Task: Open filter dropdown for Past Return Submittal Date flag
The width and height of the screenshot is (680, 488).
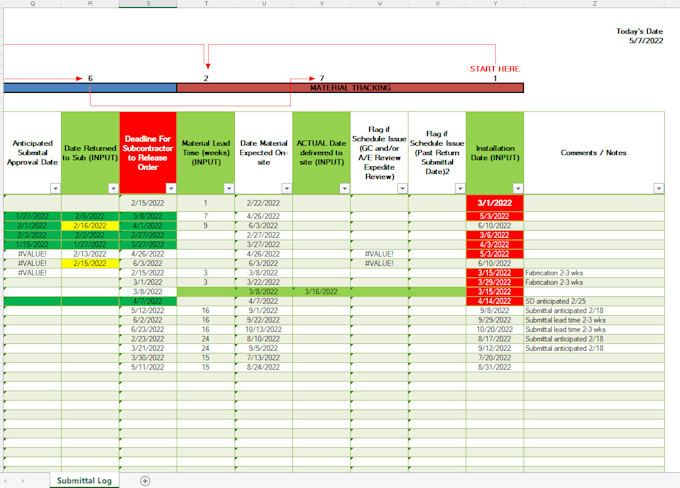Action: tap(460, 188)
